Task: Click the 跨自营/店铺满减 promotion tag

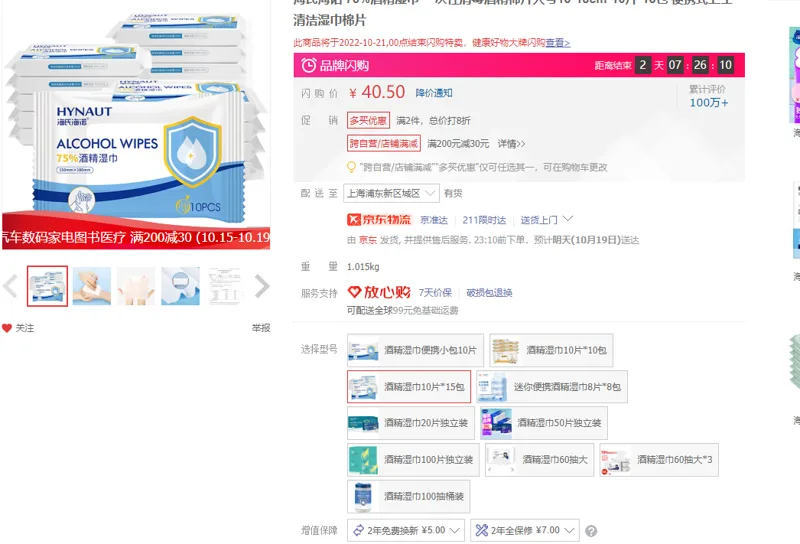Action: pos(384,143)
